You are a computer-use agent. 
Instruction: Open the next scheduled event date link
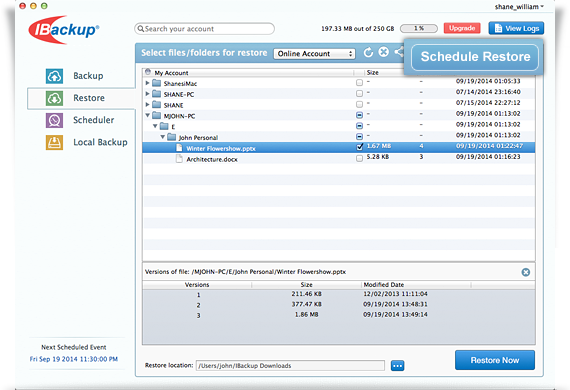click(x=74, y=359)
